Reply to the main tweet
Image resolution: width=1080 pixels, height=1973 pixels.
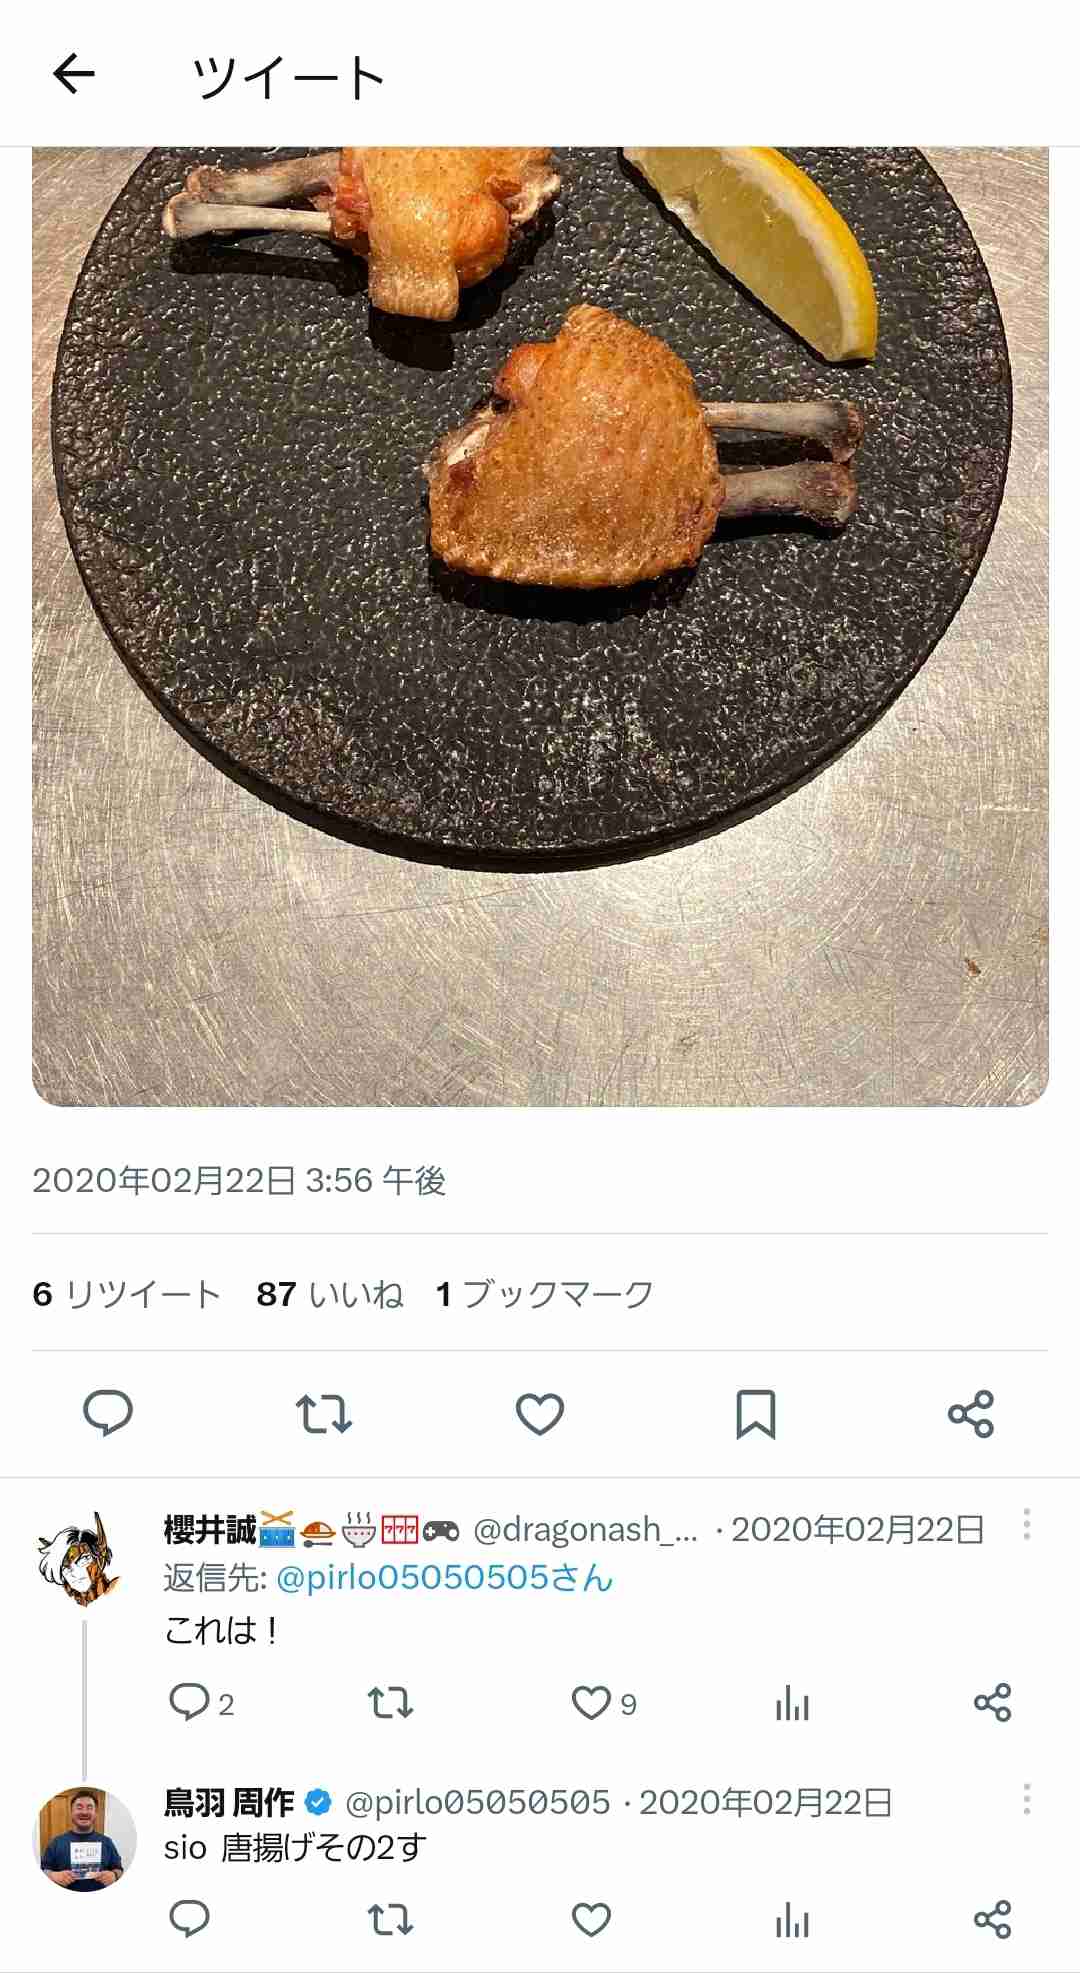108,1413
